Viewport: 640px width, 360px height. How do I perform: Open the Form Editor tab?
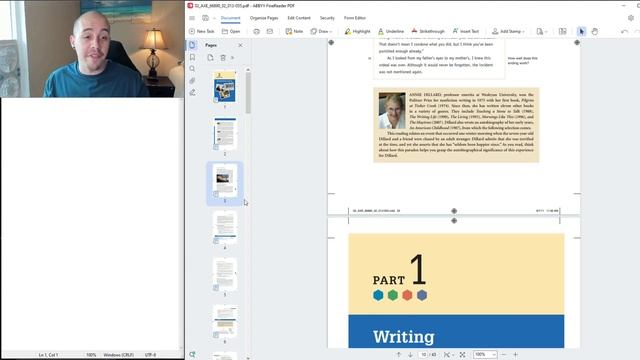coord(355,18)
